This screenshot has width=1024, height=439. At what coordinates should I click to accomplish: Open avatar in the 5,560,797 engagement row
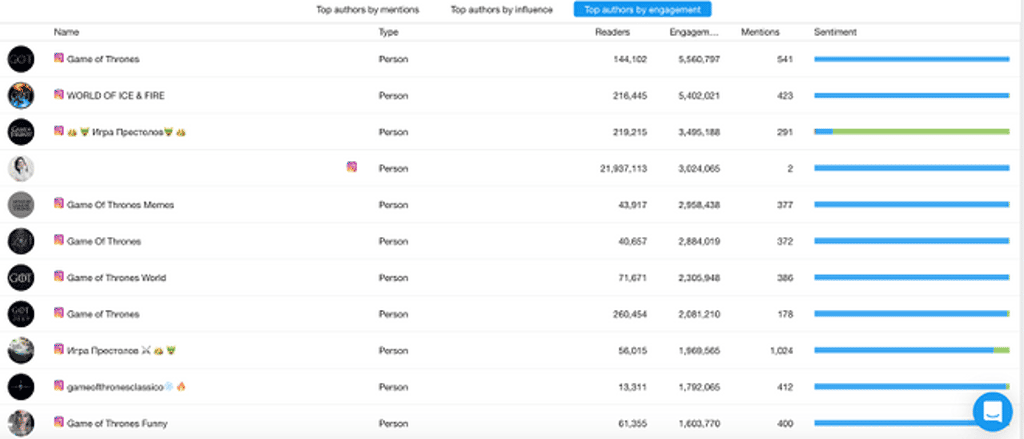click(21, 59)
